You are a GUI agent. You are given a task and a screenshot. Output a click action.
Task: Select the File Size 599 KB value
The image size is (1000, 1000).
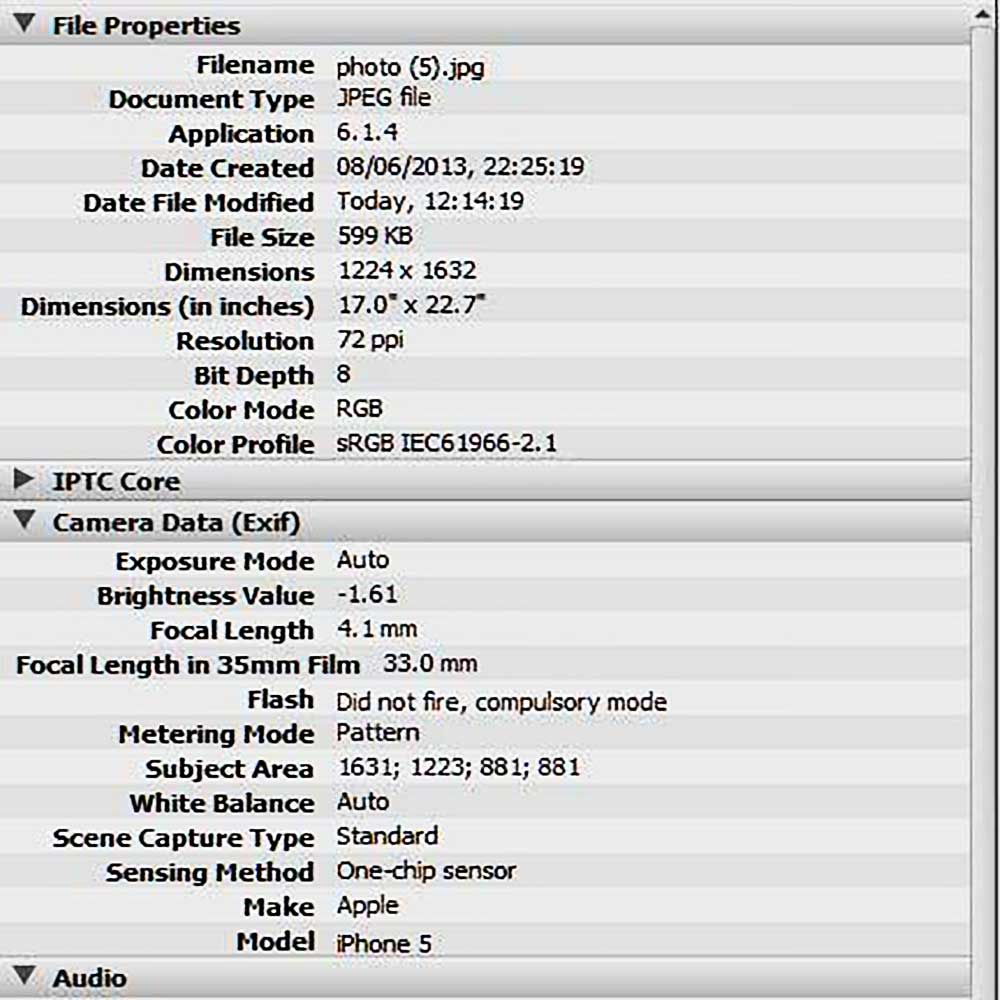374,237
